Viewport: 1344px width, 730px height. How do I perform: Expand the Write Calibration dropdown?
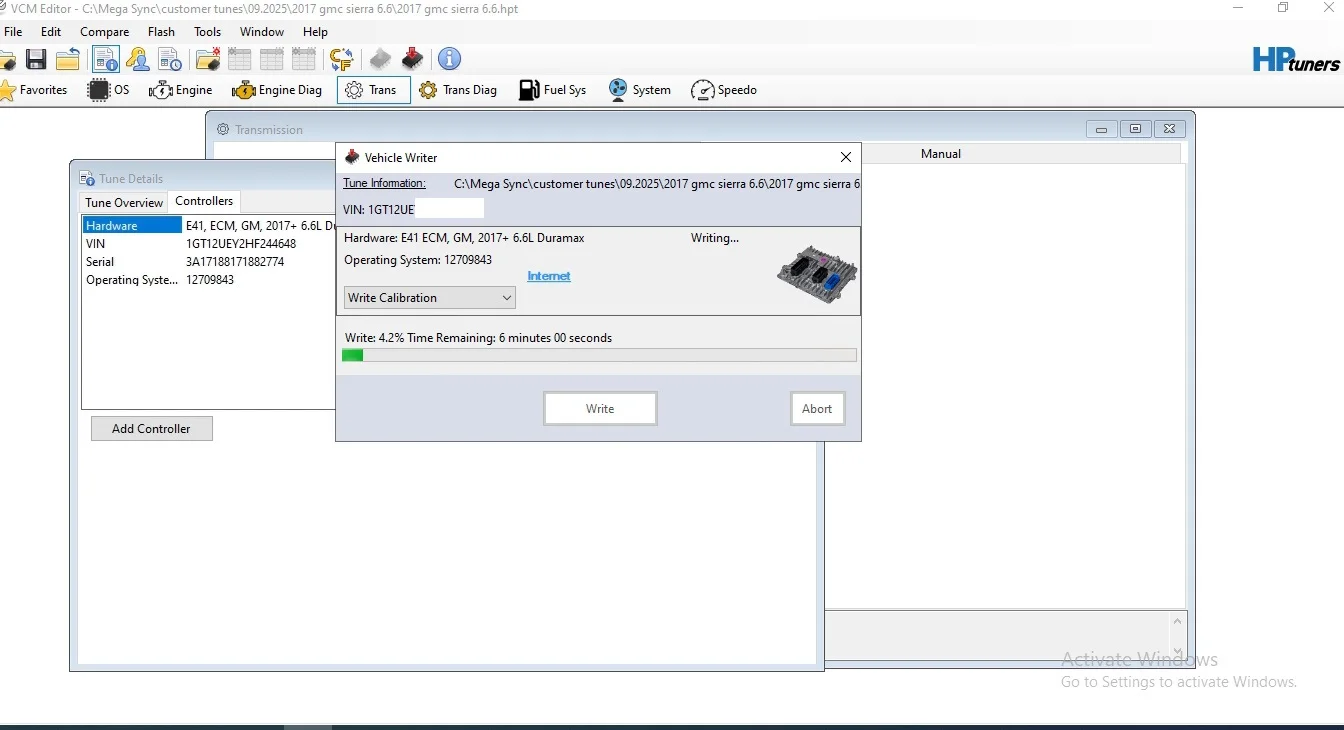[x=430, y=298]
